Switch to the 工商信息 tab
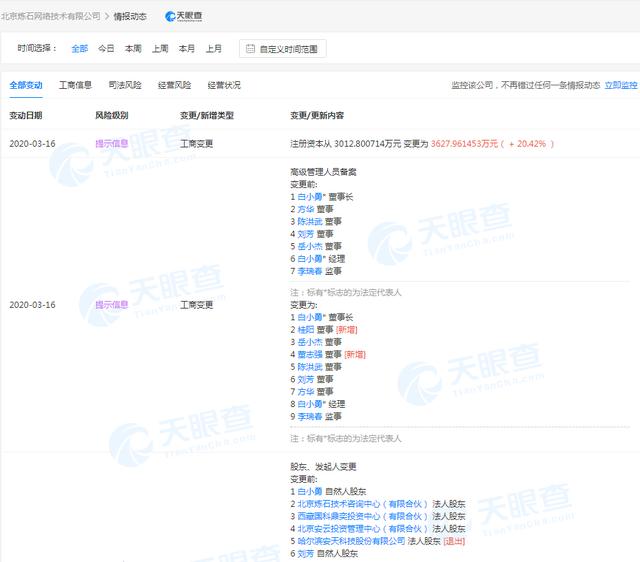Screen dimensions: 640x562 click(75, 85)
